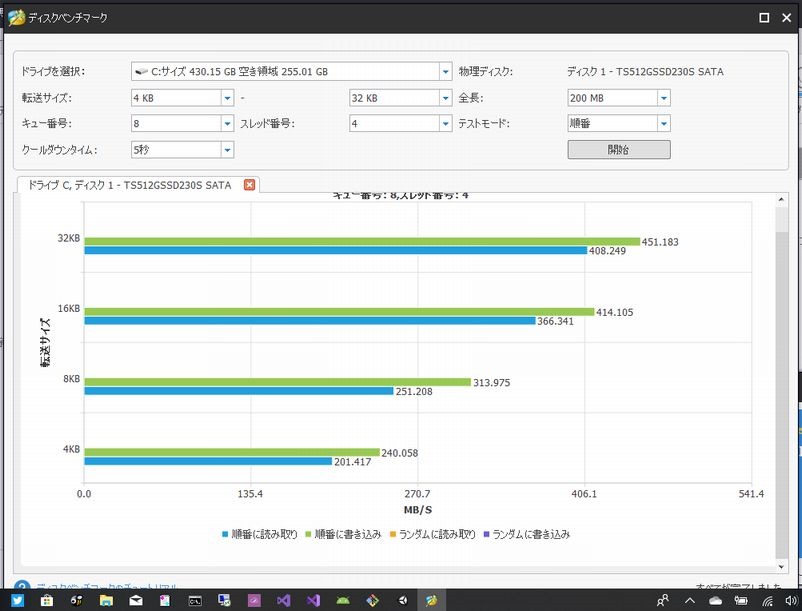Click the OneDrive cloud tray icon

(x=715, y=600)
